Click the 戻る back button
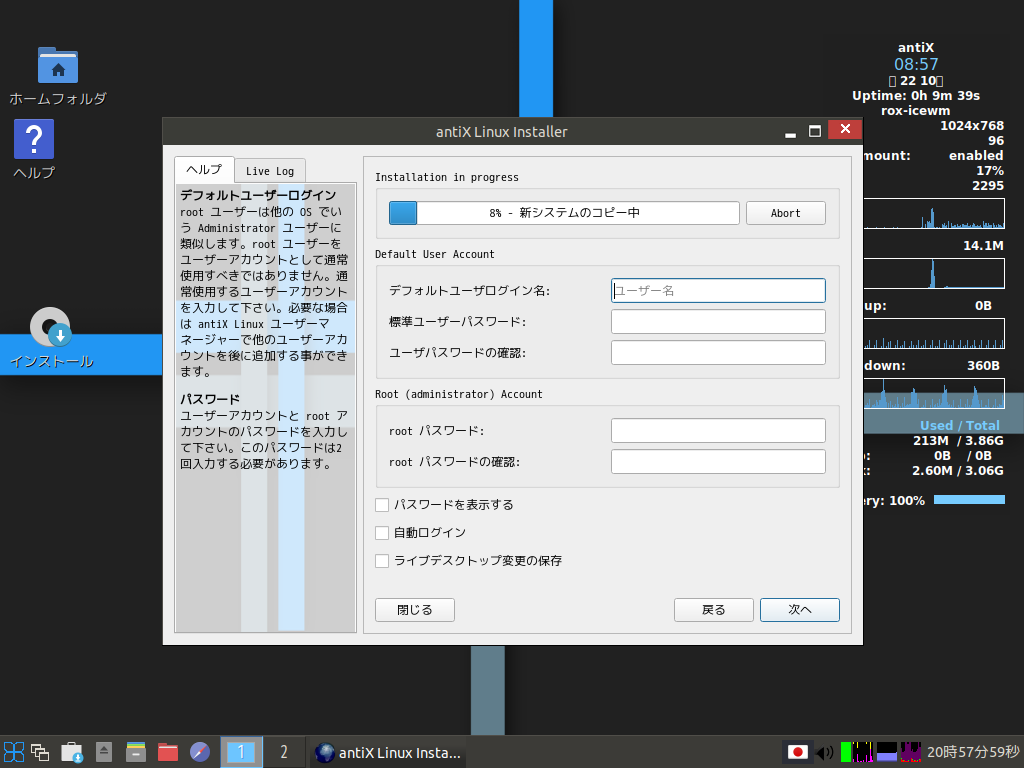Viewport: 1024px width, 768px height. [x=714, y=610]
